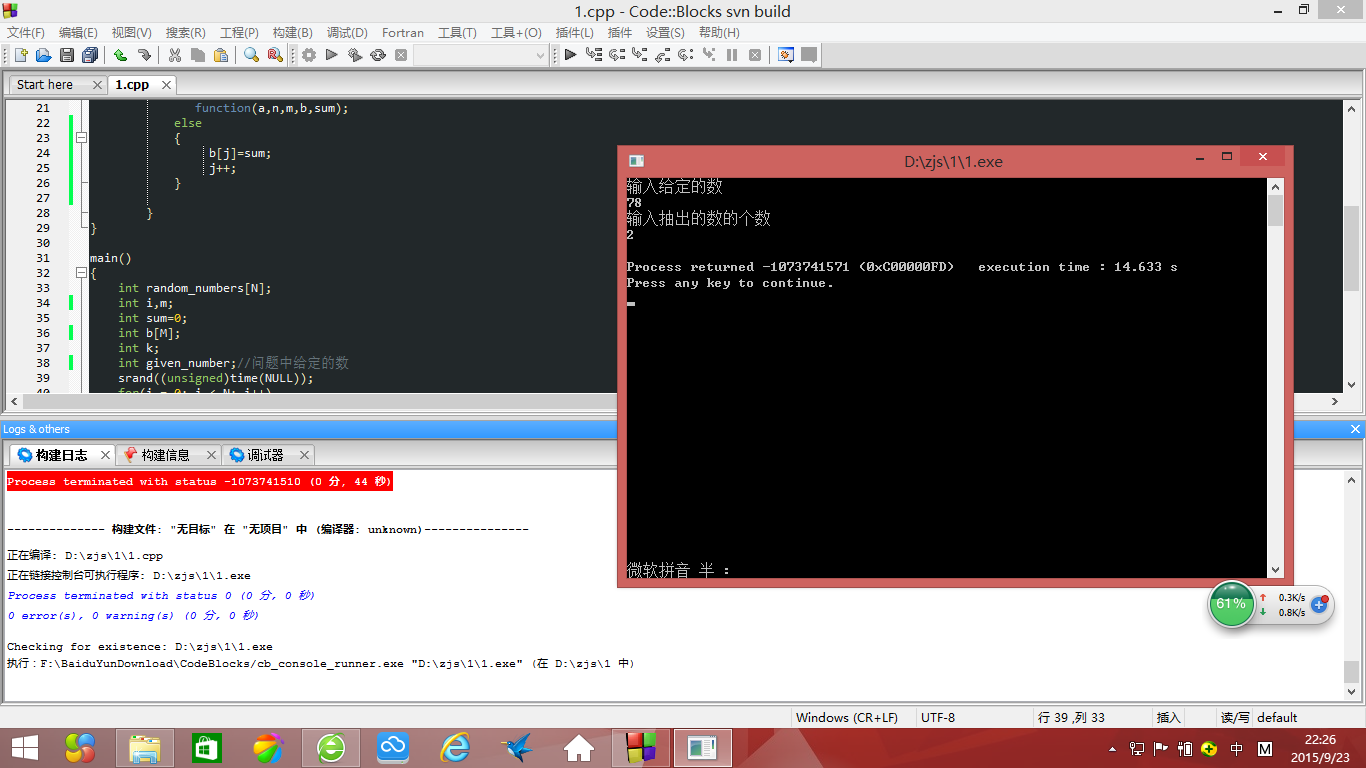Open the 文件(F) menu
Image resolution: width=1366 pixels, height=768 pixels.
coord(26,33)
